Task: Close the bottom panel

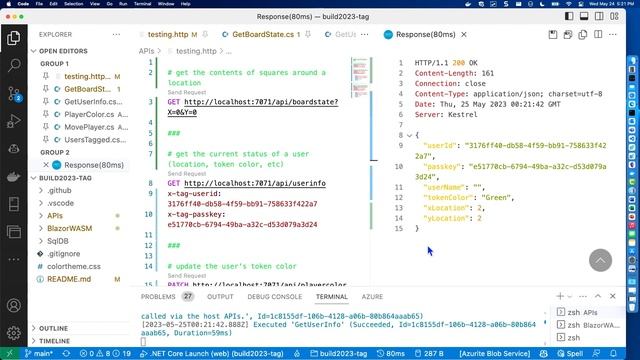Action: (x=613, y=296)
